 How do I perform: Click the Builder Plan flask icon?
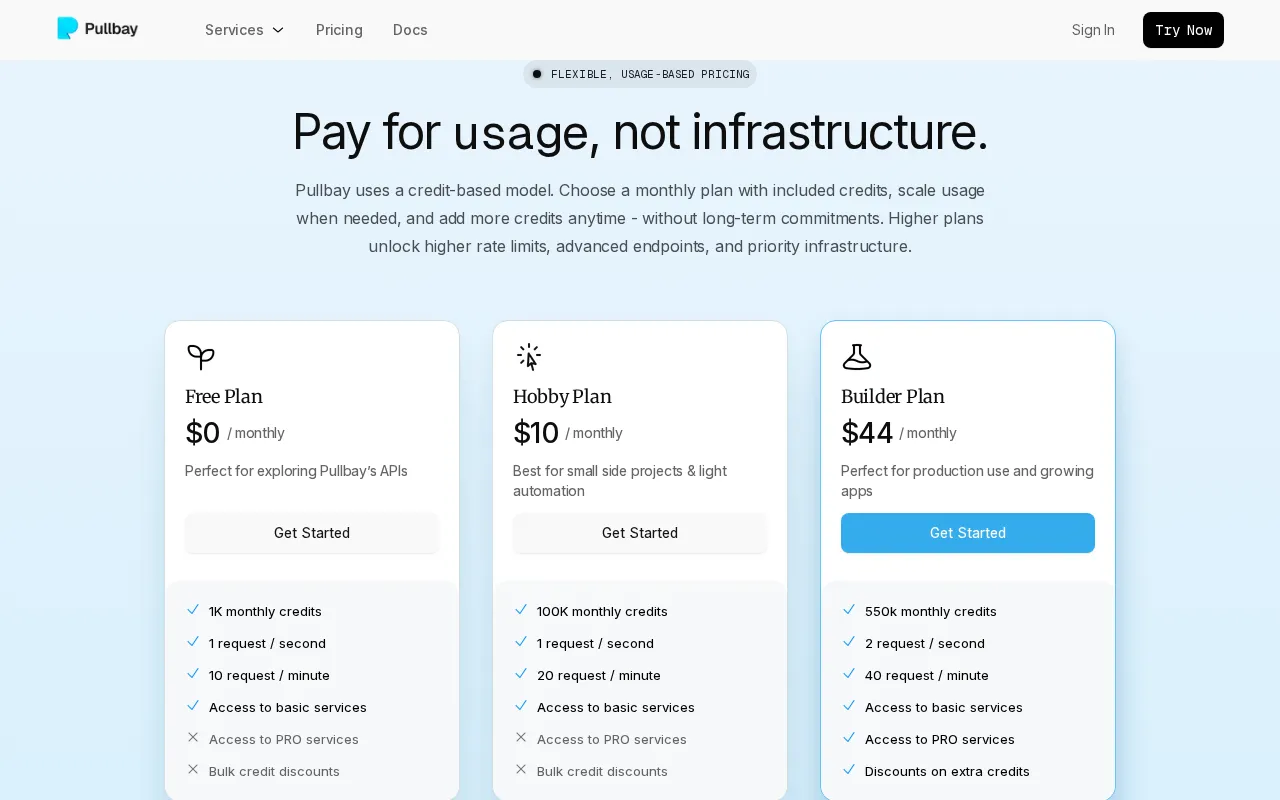(x=857, y=357)
